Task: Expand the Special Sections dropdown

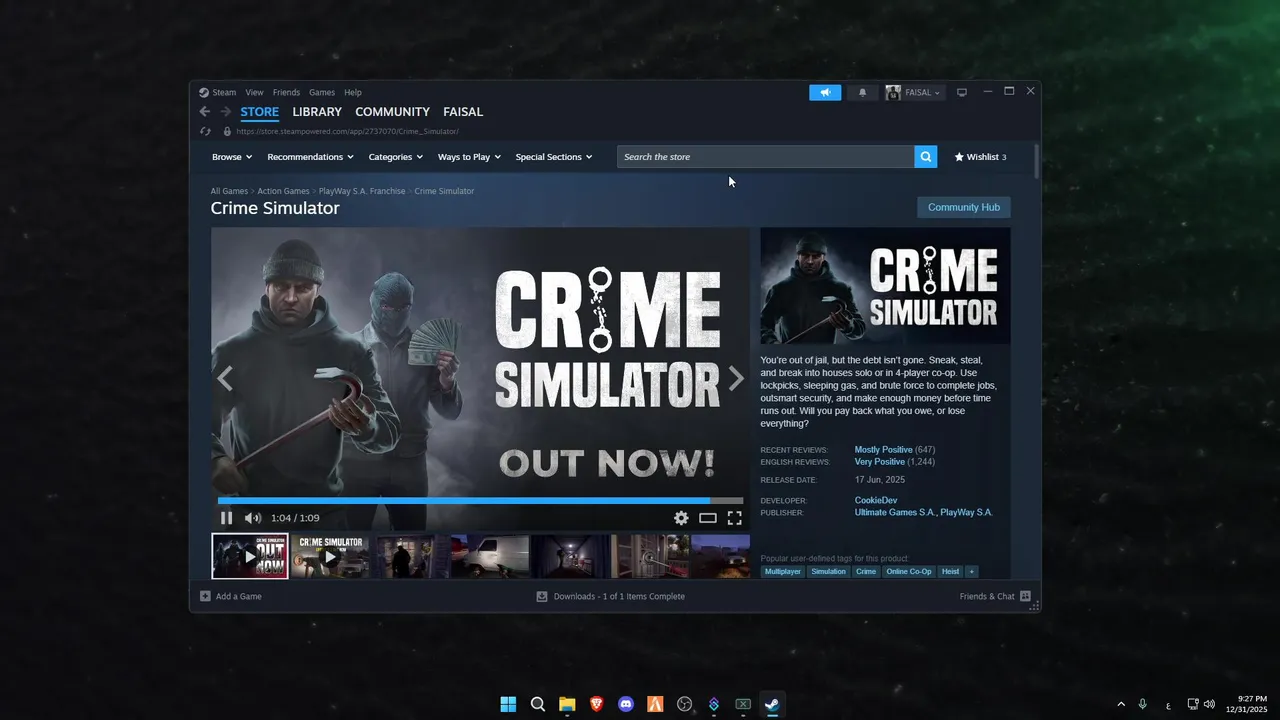Action: coord(554,157)
